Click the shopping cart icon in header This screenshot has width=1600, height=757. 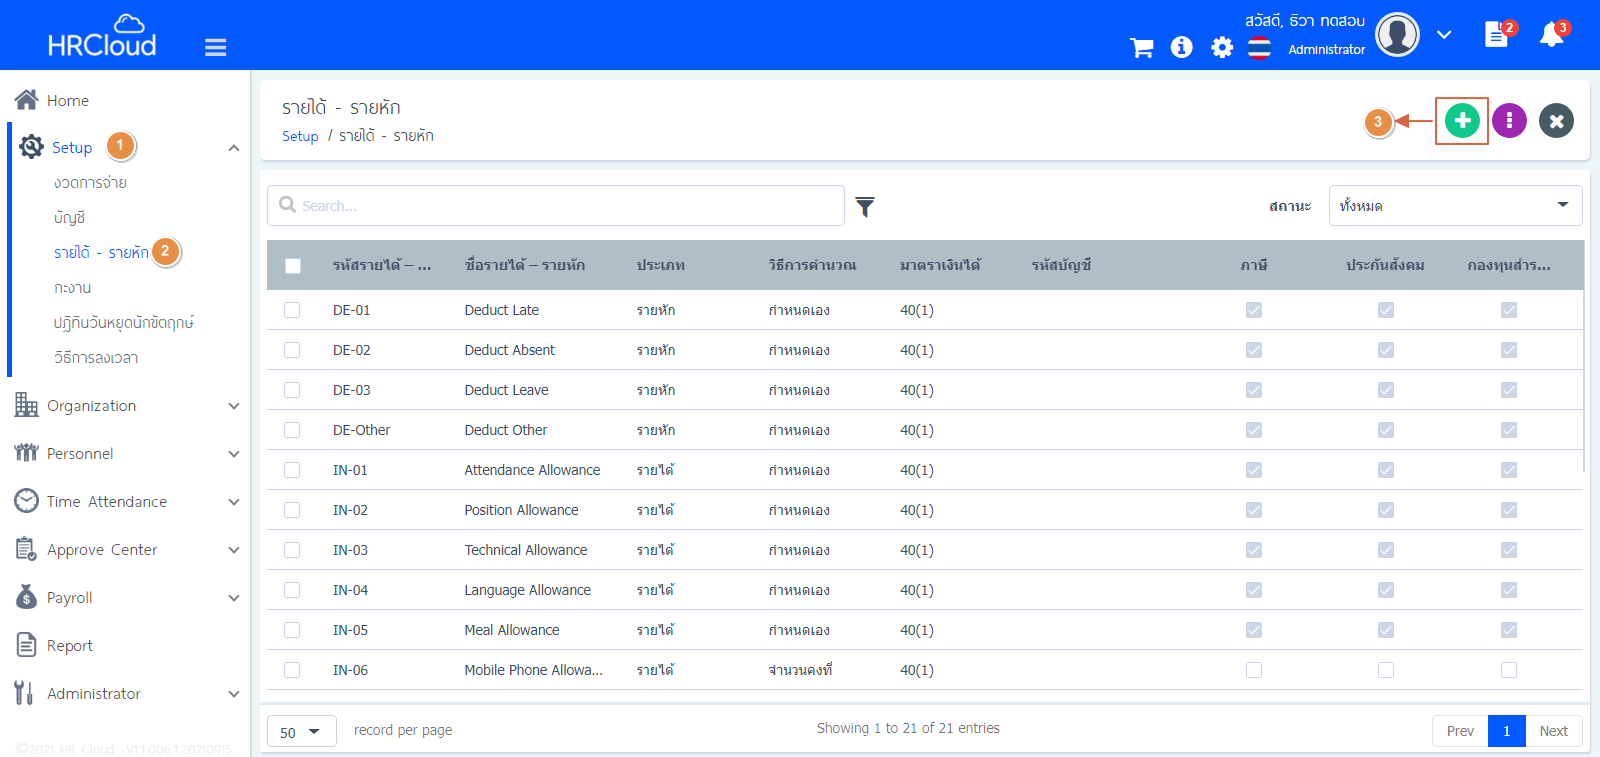point(1141,47)
